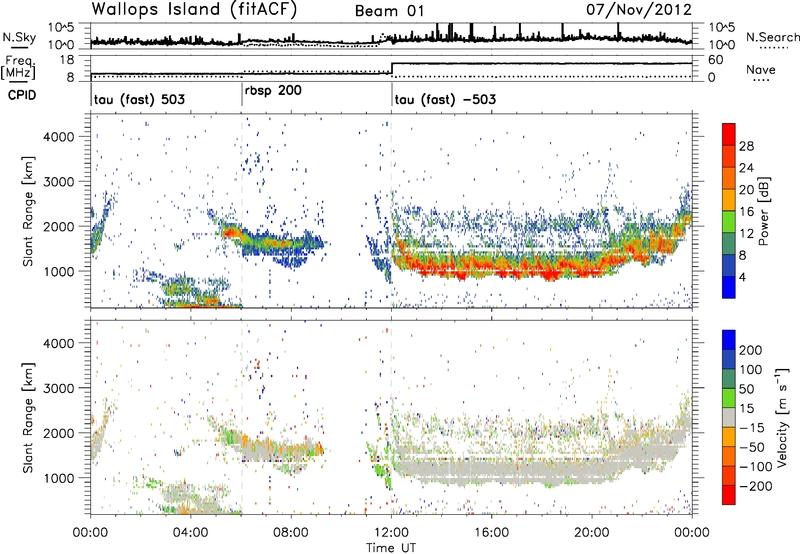Click the '16:00' time tick label
This screenshot has height=554, width=800.
point(491,533)
